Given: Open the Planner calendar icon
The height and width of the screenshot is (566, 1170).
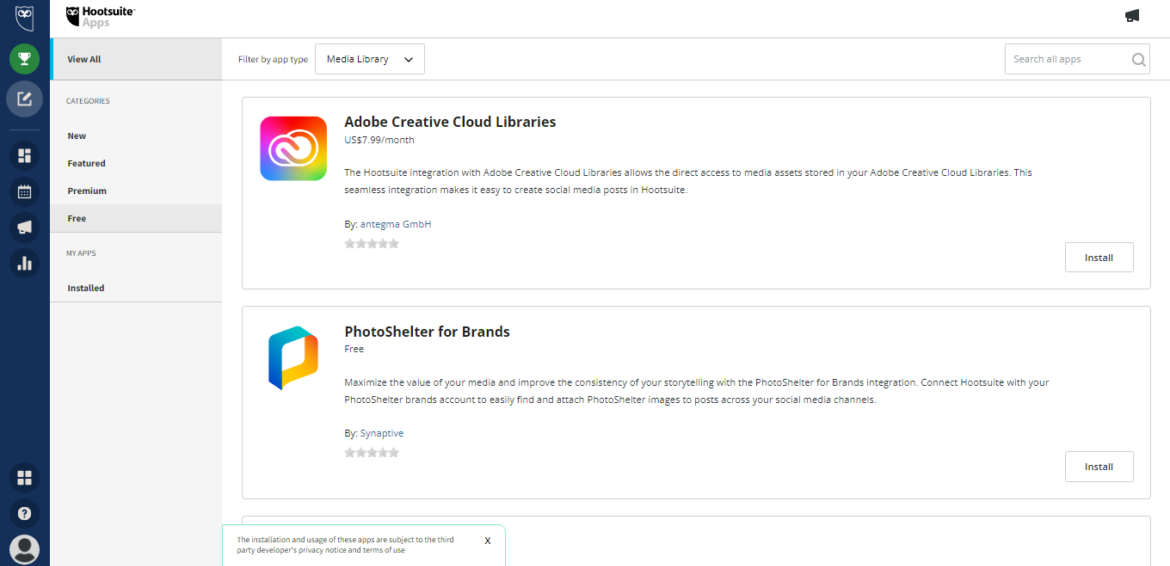Looking at the screenshot, I should pos(24,191).
